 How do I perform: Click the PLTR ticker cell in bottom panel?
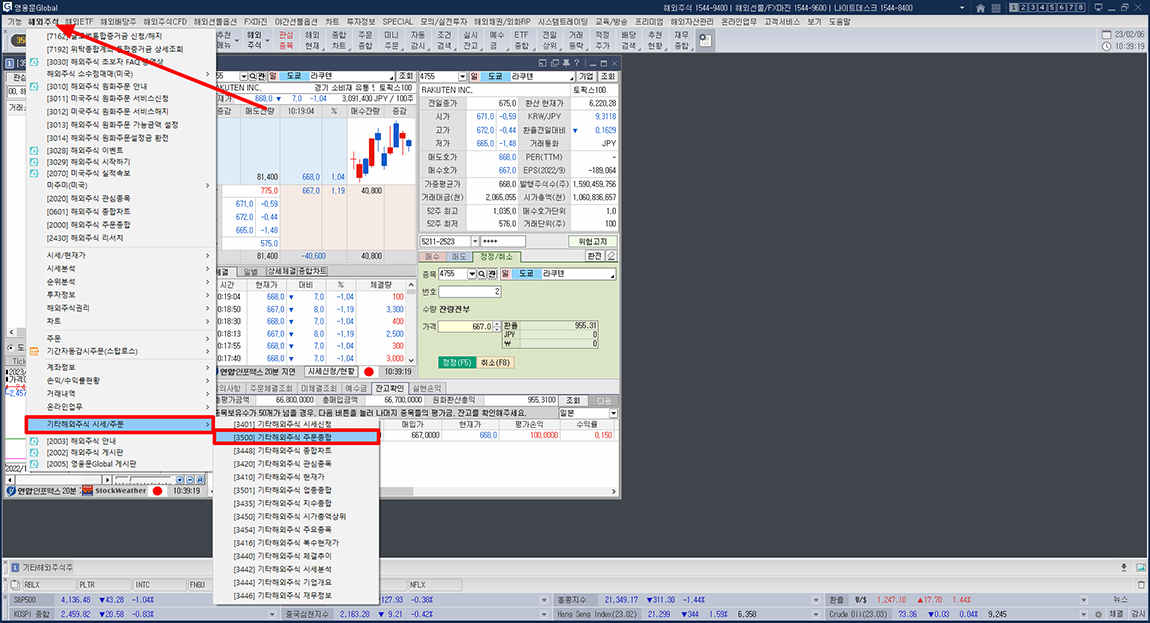105,585
